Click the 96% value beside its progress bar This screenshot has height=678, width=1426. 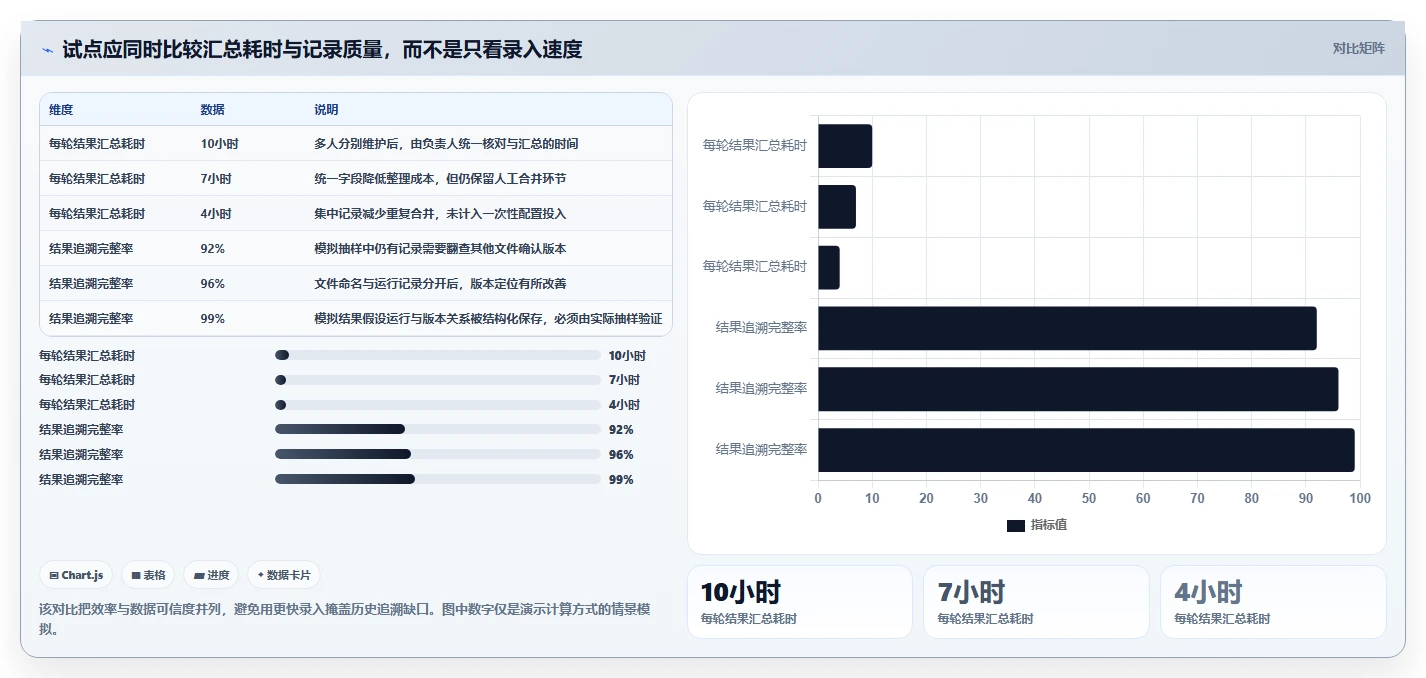tap(621, 454)
